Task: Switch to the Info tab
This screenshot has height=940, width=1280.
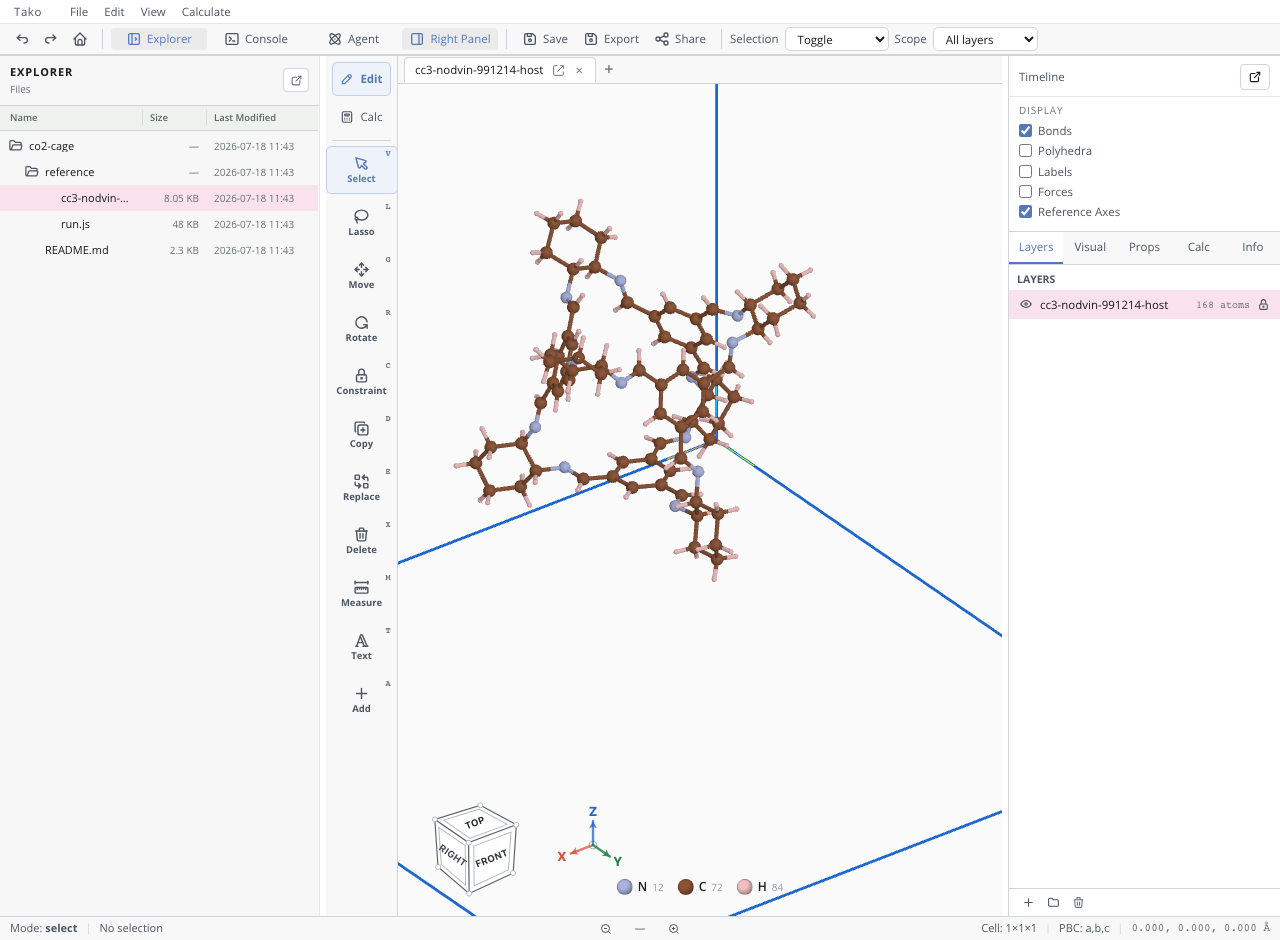Action: point(1252,247)
